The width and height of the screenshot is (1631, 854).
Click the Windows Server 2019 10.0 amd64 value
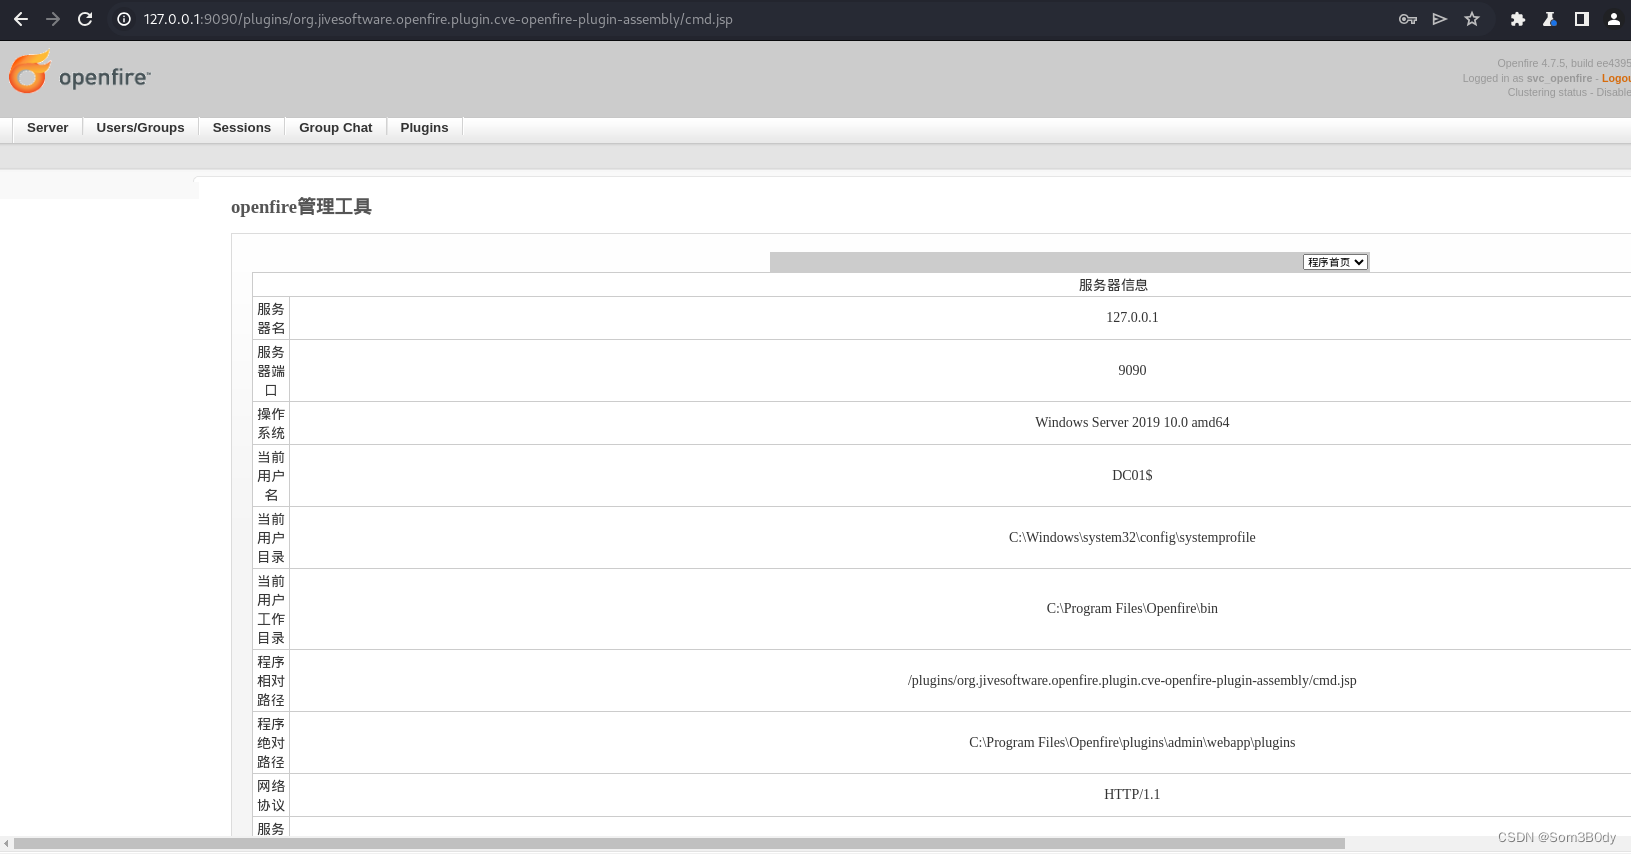point(1132,422)
